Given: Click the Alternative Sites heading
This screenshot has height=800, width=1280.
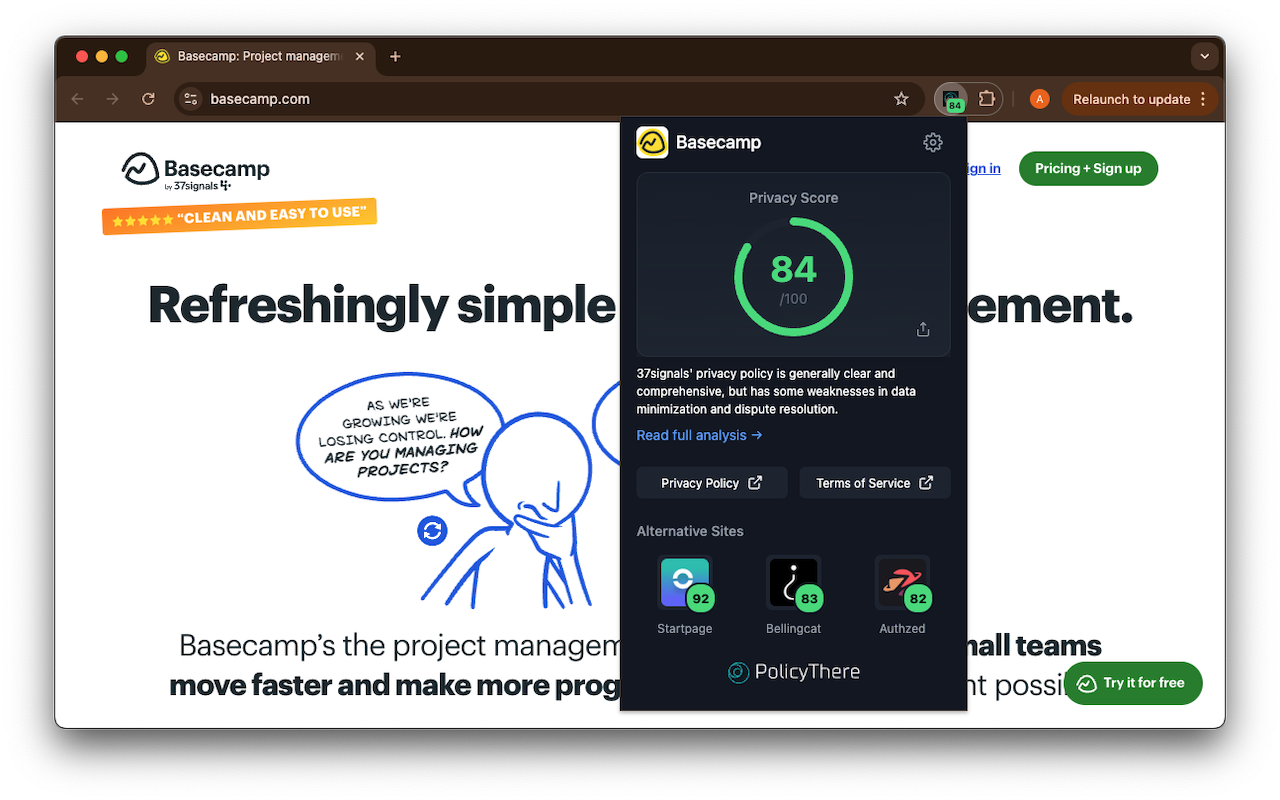Looking at the screenshot, I should (690, 531).
